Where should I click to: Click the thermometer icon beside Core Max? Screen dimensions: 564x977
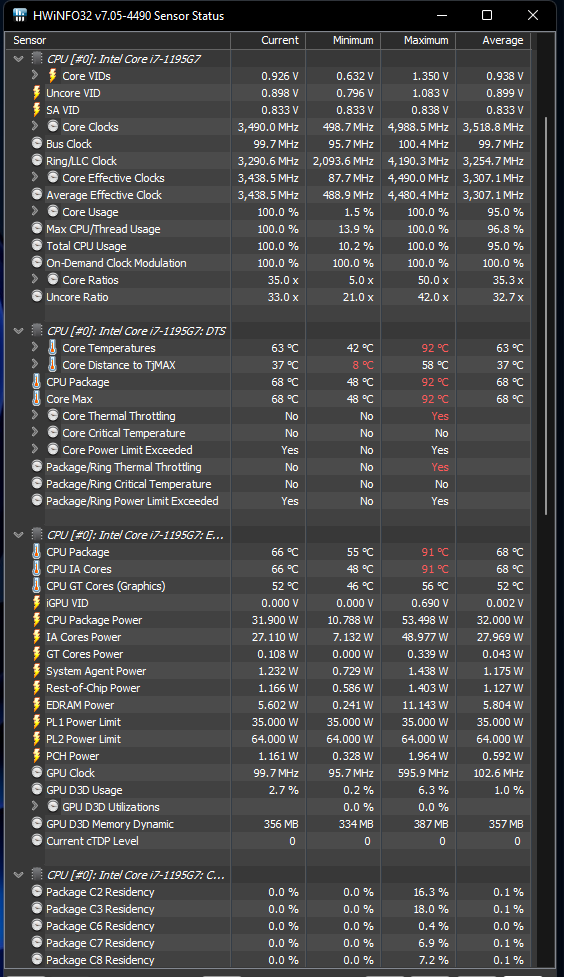pos(37,399)
